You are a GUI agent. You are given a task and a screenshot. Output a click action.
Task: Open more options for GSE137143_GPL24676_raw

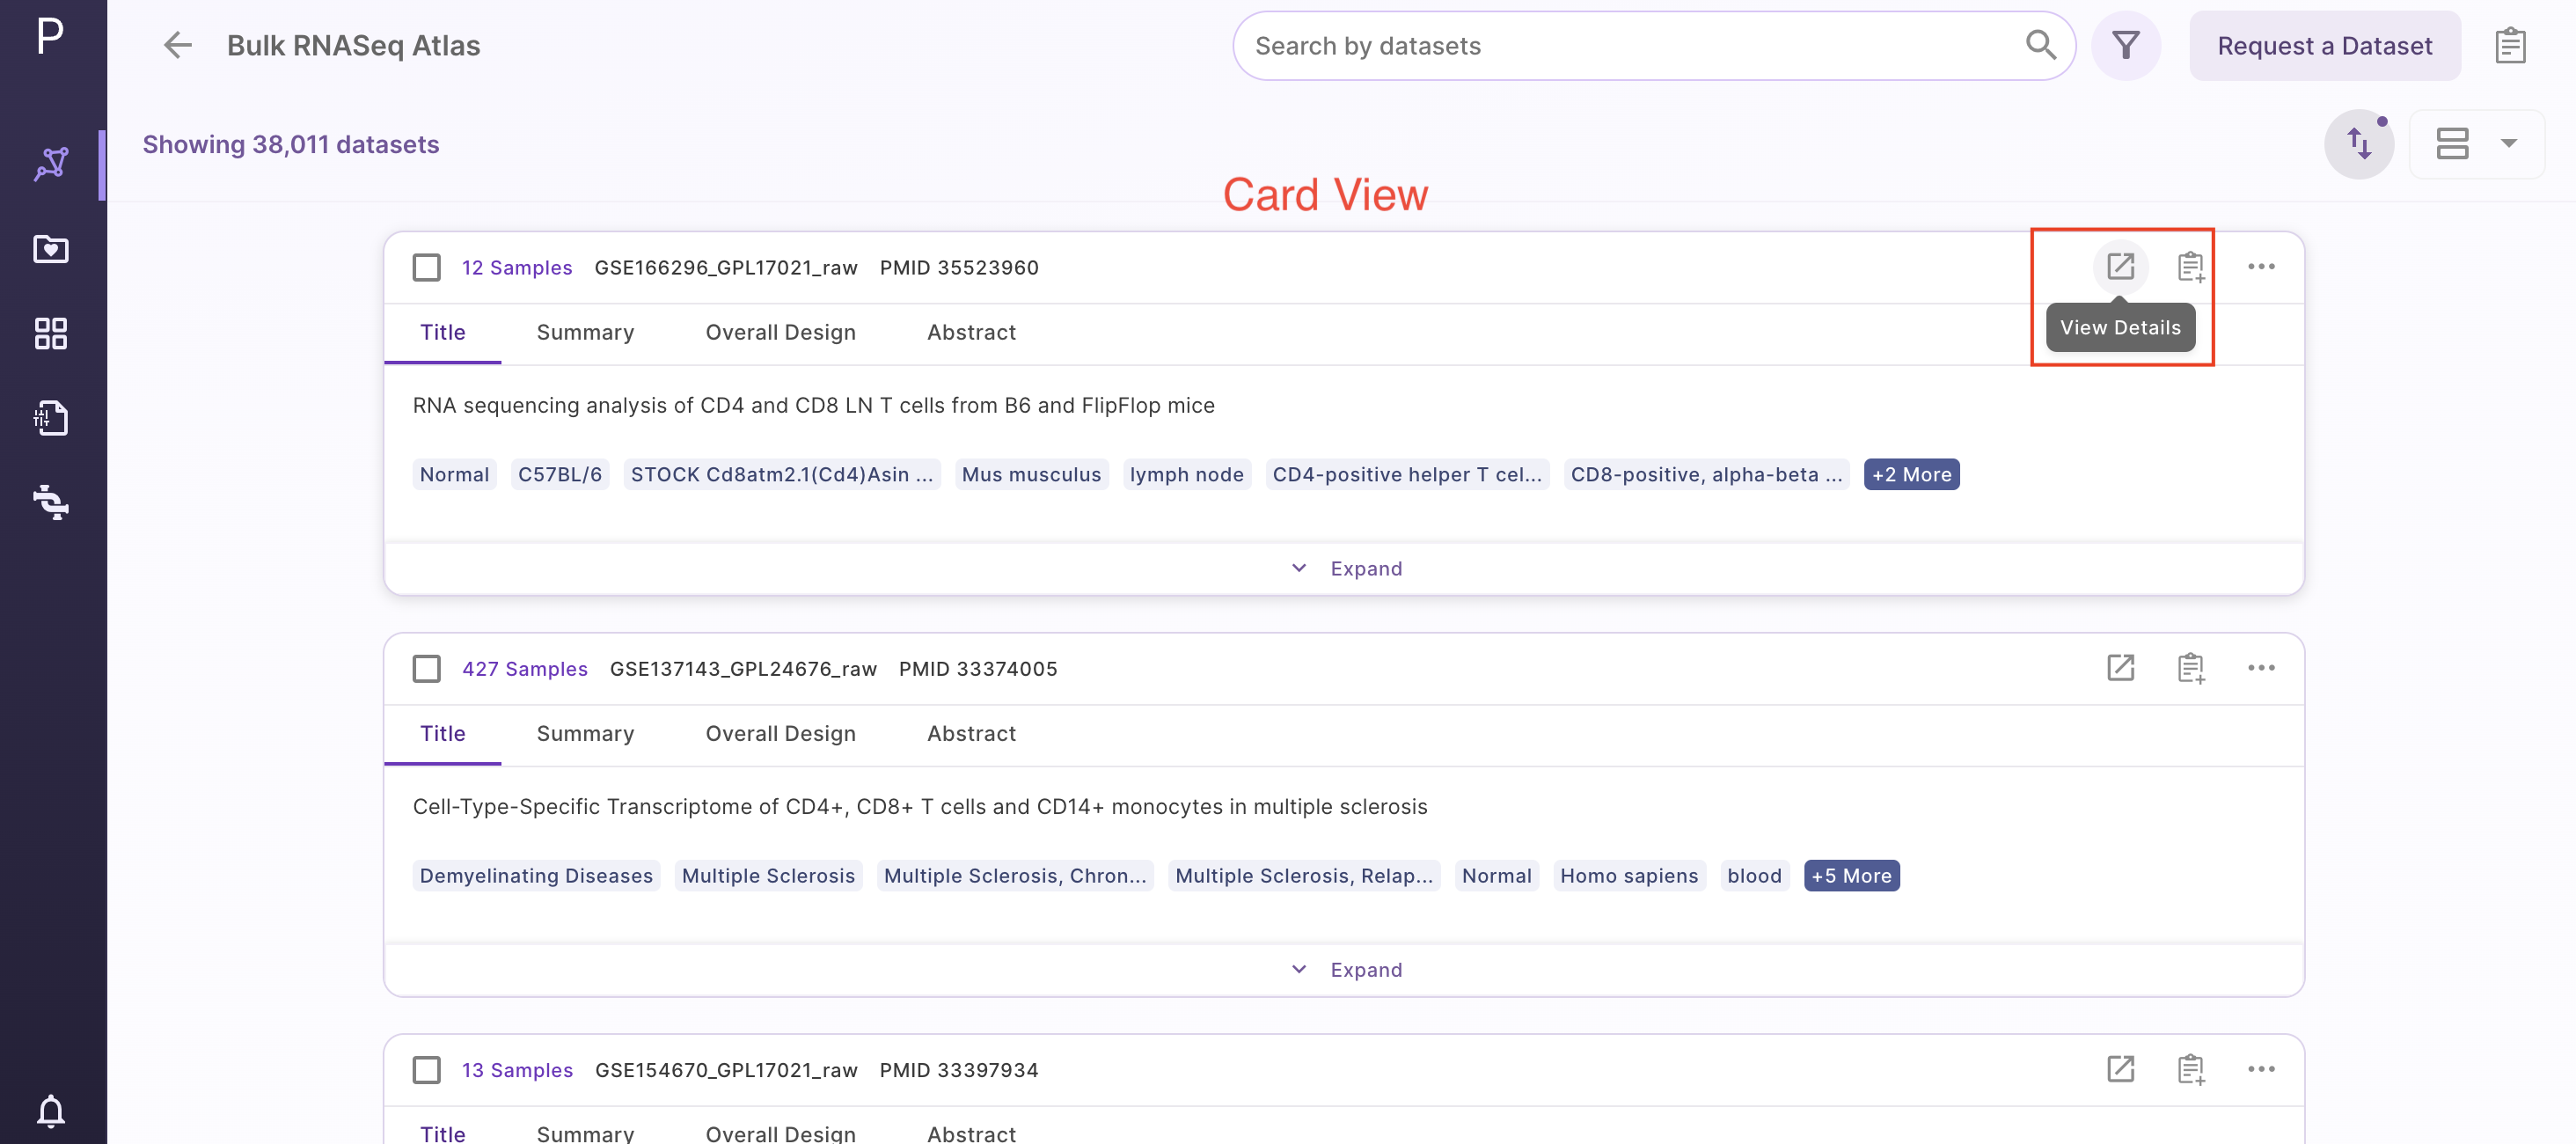coord(2261,668)
